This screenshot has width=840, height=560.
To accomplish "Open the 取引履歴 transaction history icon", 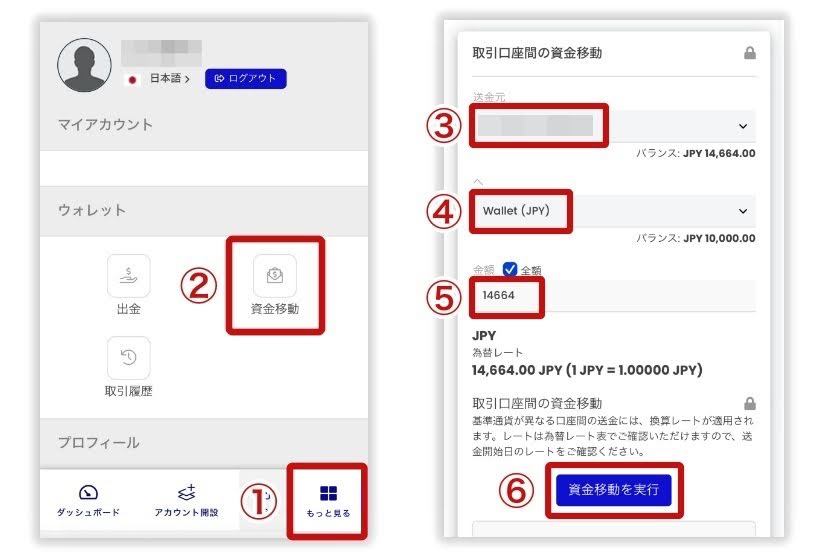I will 129,358.
